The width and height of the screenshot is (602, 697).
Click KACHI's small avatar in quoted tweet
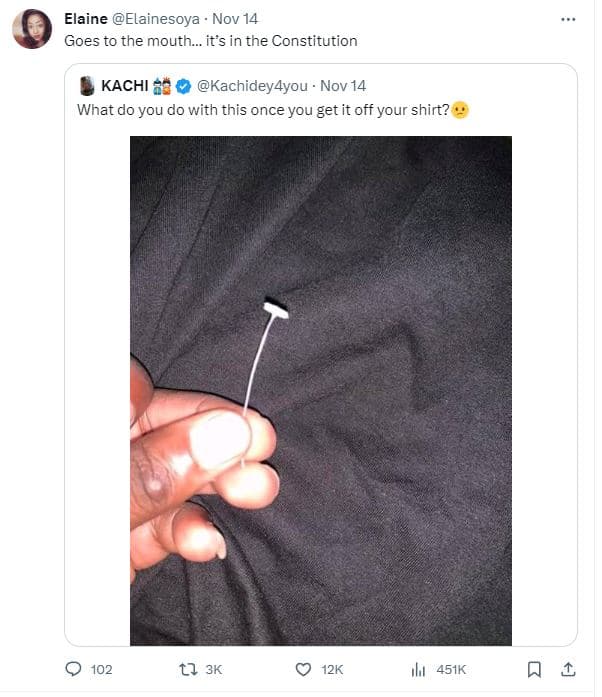87,86
